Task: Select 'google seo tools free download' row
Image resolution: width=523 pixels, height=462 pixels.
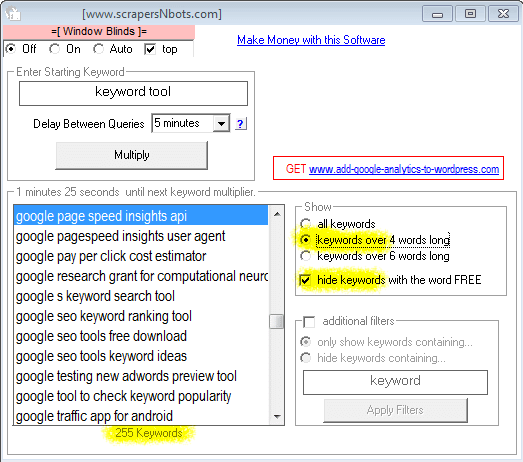Action: [x=141, y=336]
